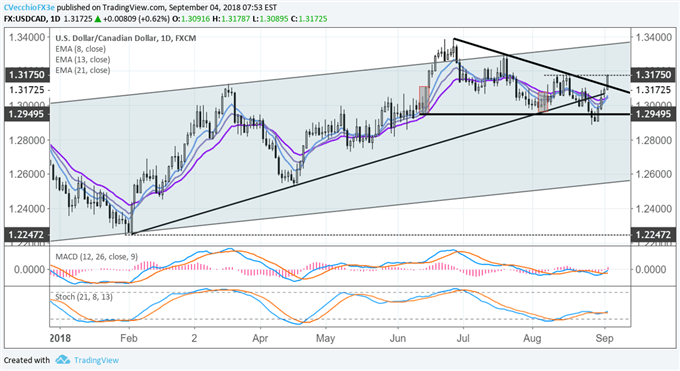Click the Feb label on time axis

(129, 338)
